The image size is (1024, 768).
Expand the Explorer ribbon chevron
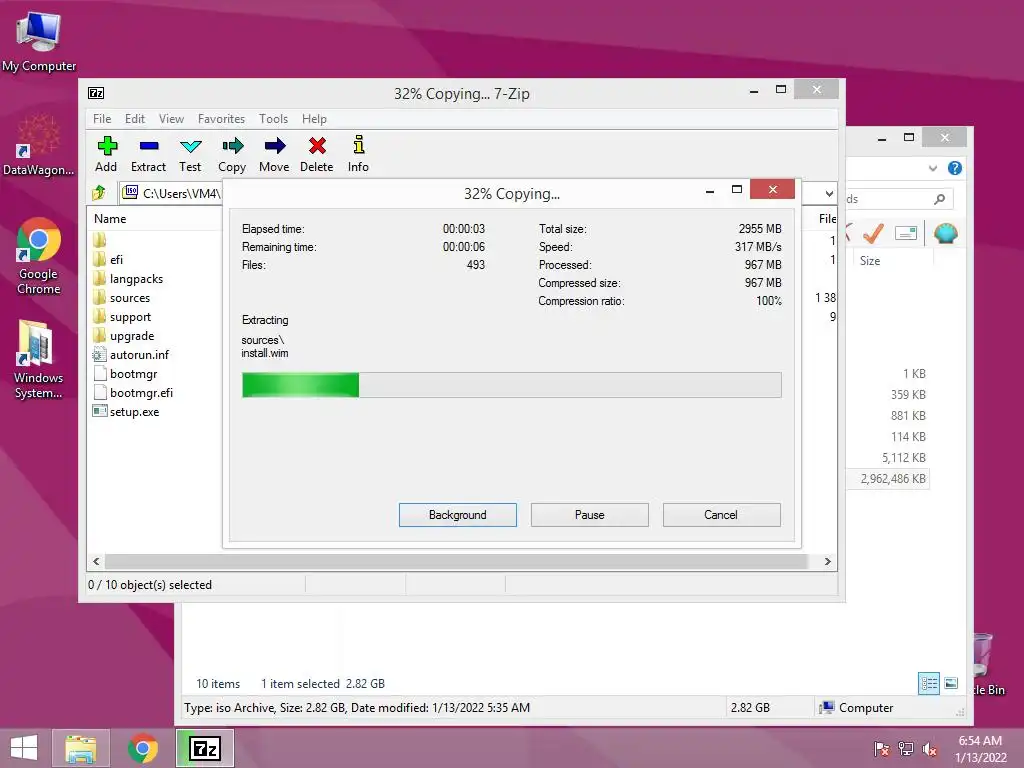pos(933,168)
